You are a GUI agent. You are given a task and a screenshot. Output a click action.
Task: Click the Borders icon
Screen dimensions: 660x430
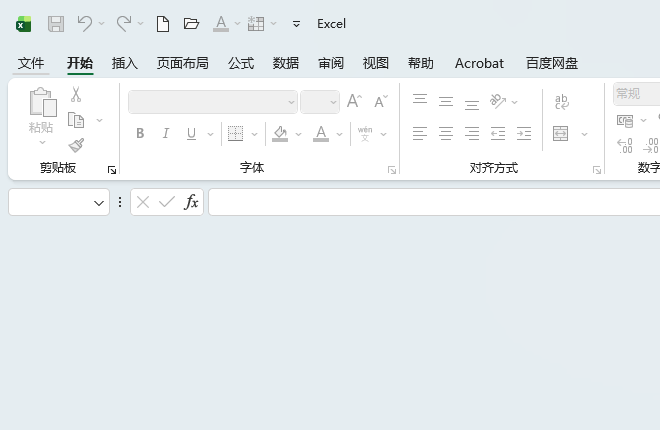235,134
